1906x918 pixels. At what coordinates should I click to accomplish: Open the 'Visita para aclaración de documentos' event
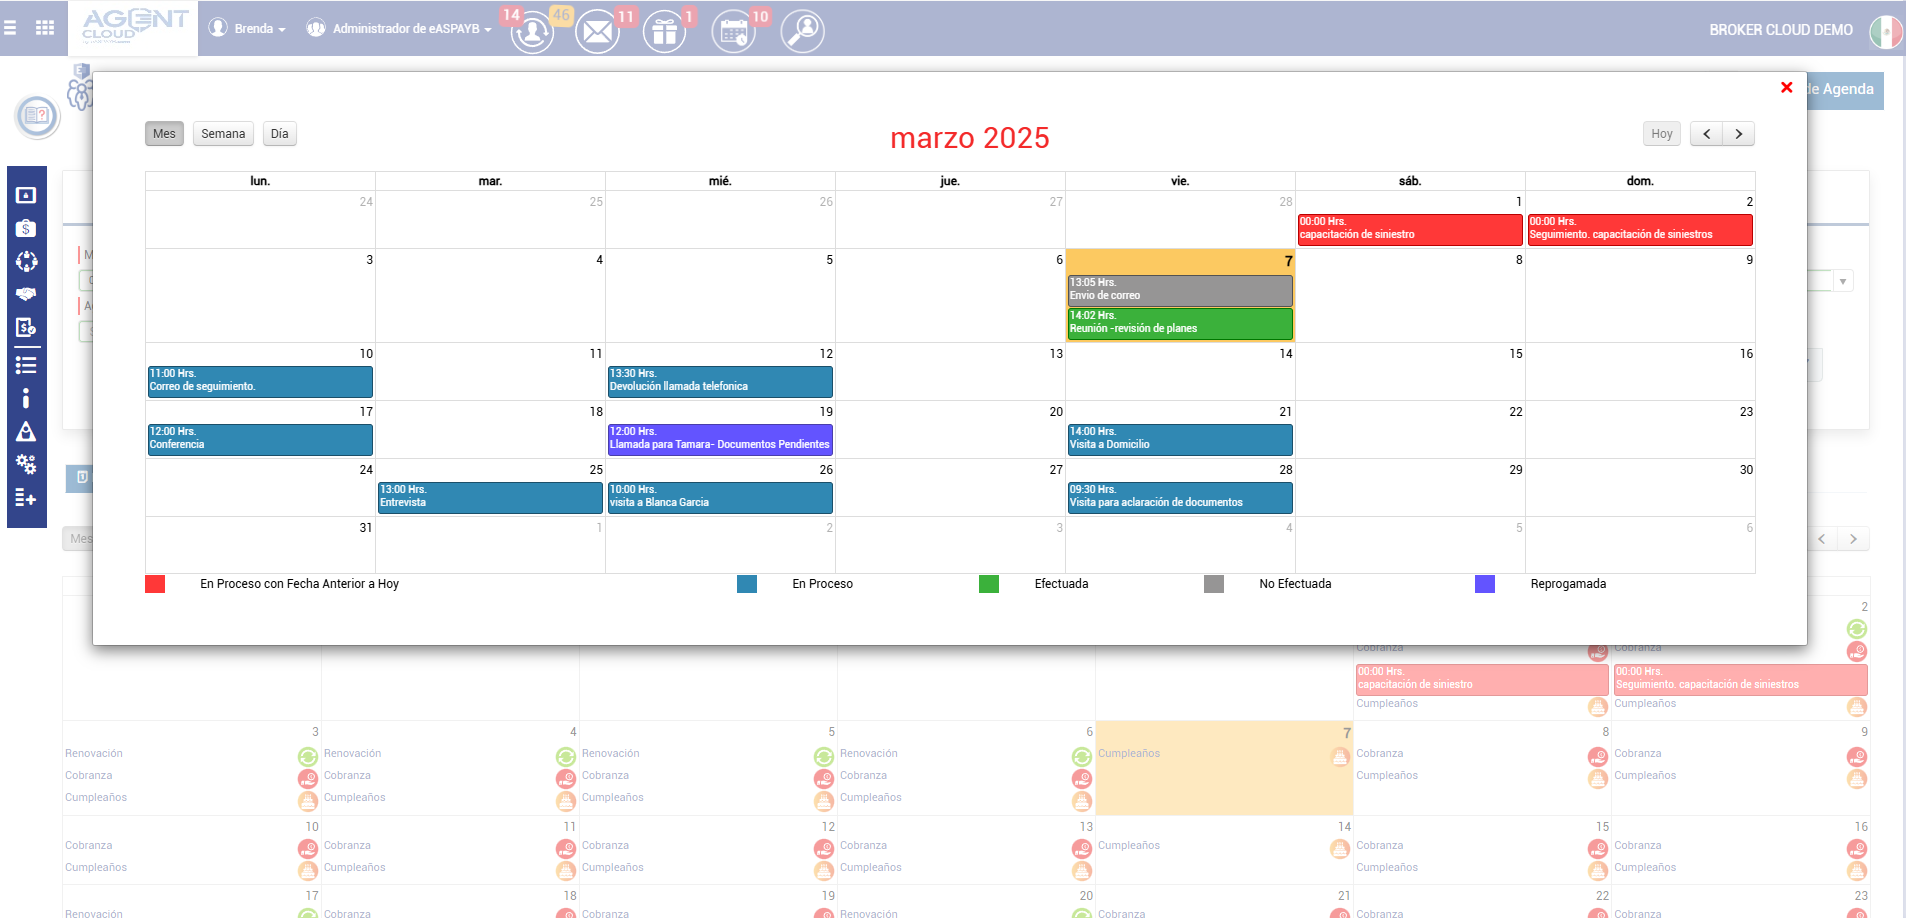(x=1180, y=497)
